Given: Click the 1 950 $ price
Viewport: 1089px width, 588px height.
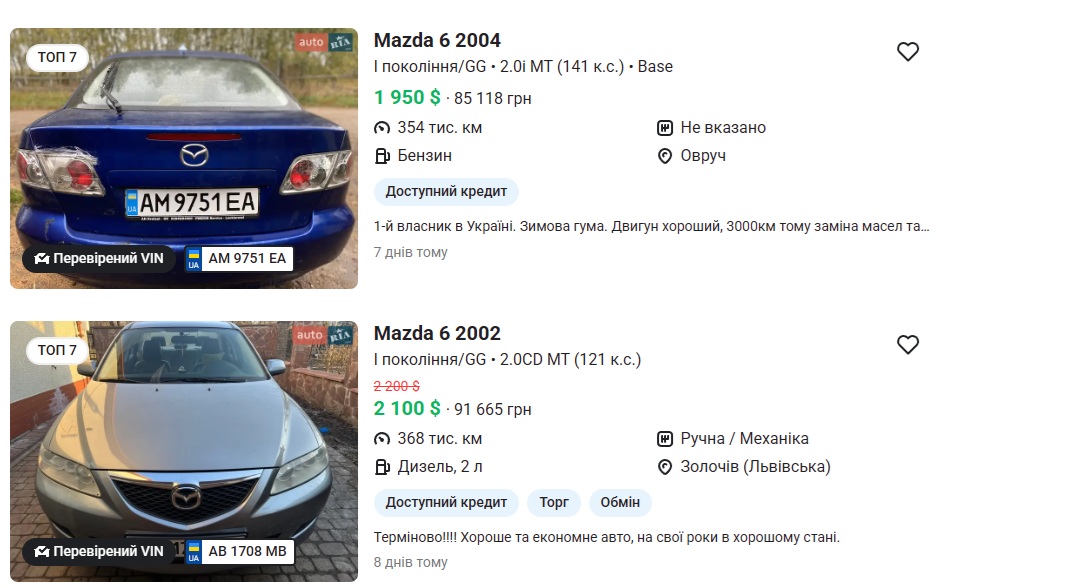Looking at the screenshot, I should point(407,97).
